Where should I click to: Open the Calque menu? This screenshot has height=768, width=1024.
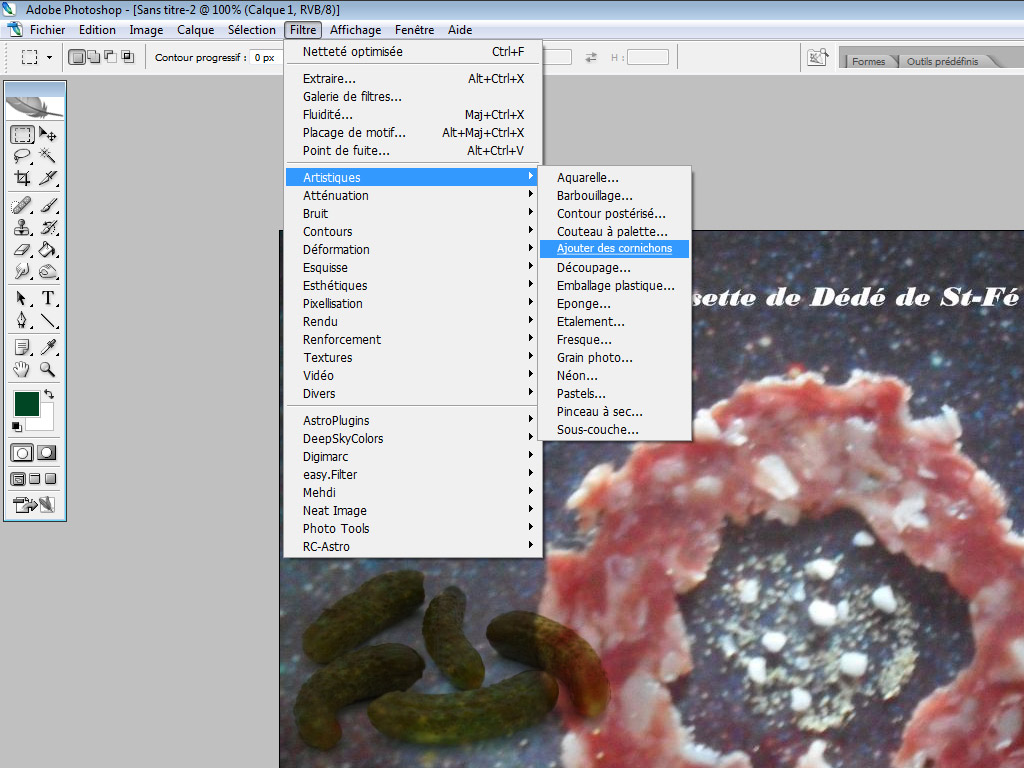click(195, 30)
